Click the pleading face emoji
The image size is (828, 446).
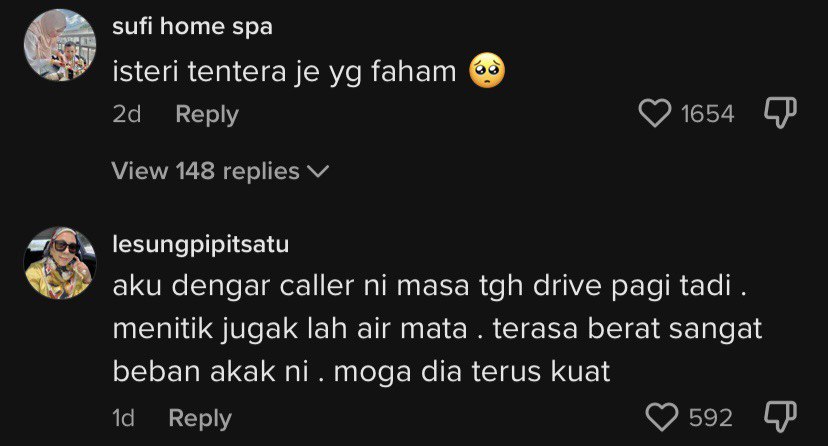(487, 71)
